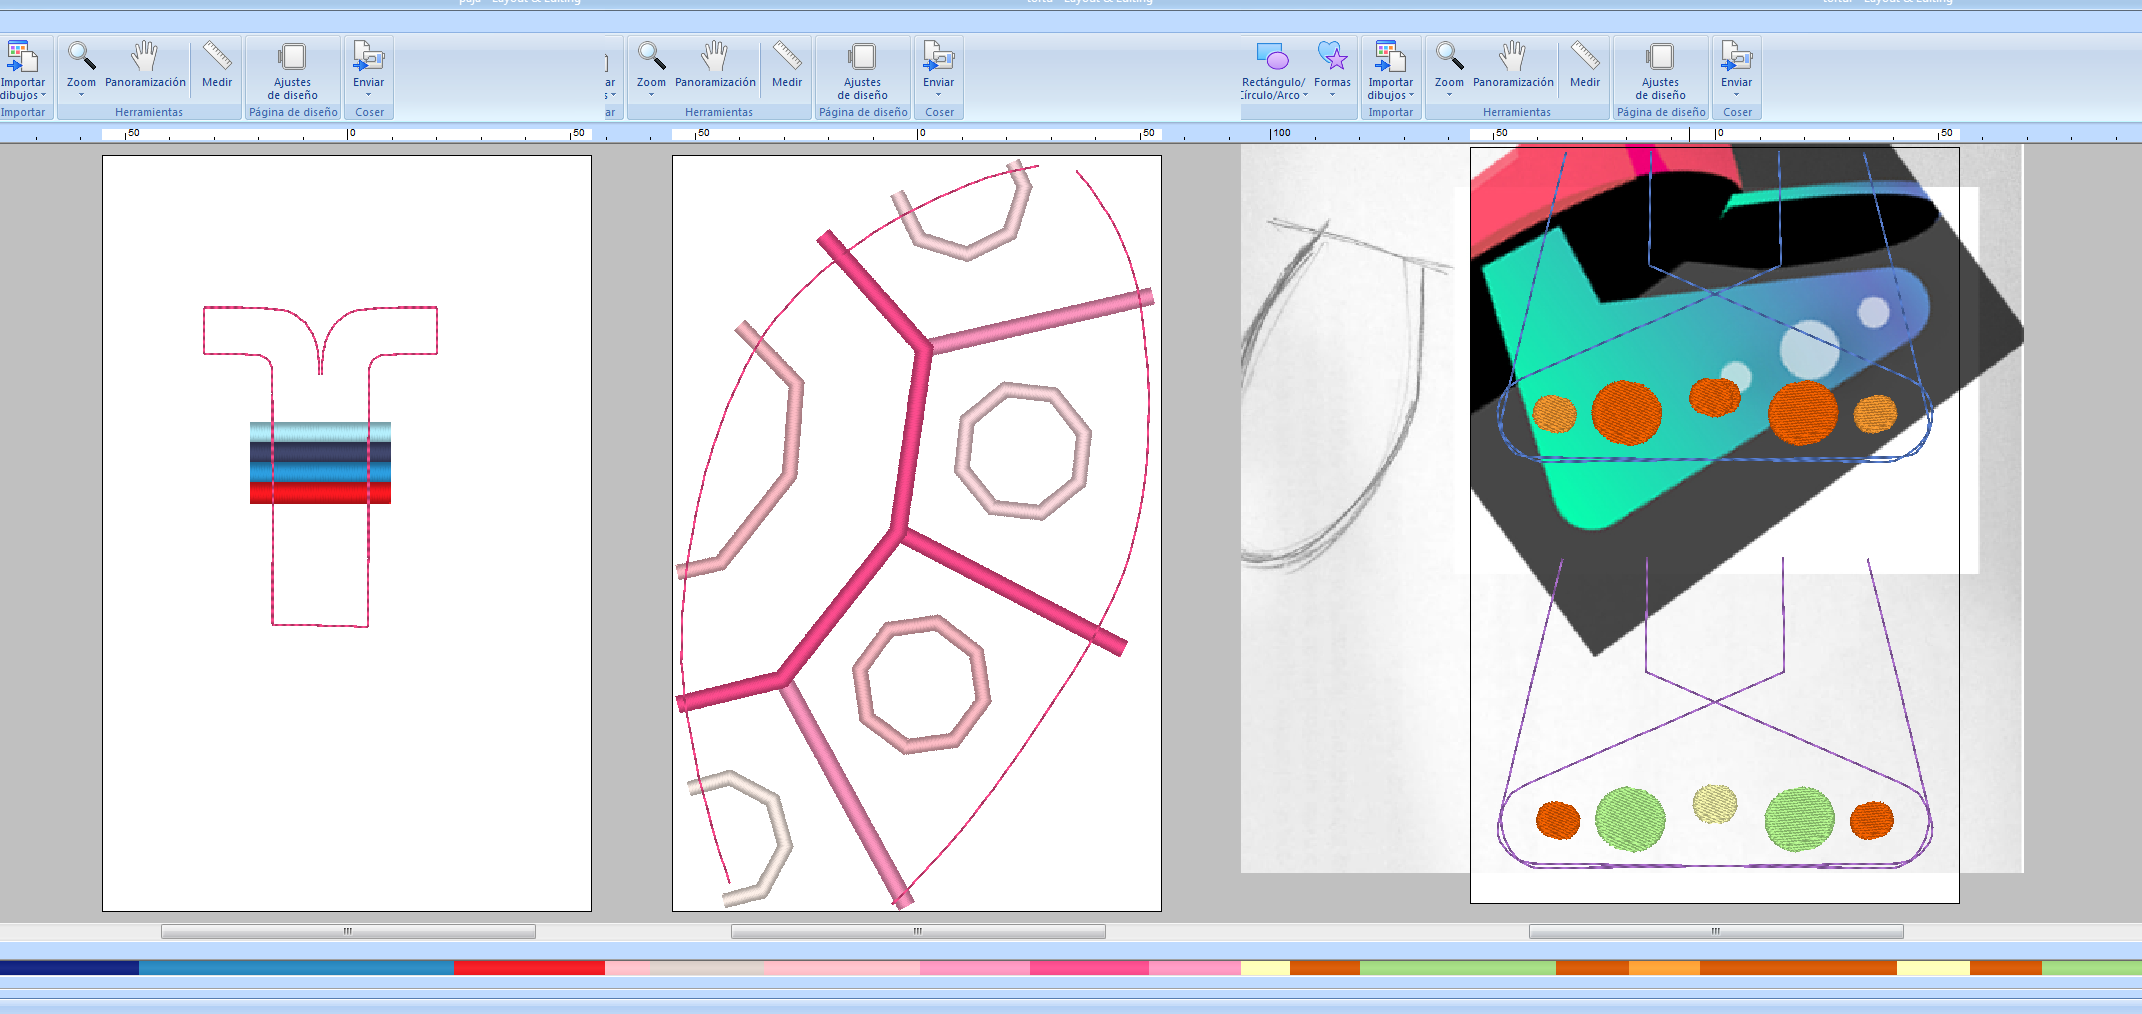The width and height of the screenshot is (2142, 1014).
Task: Choose Medir ruler in circles design window
Action: tap(1585, 56)
